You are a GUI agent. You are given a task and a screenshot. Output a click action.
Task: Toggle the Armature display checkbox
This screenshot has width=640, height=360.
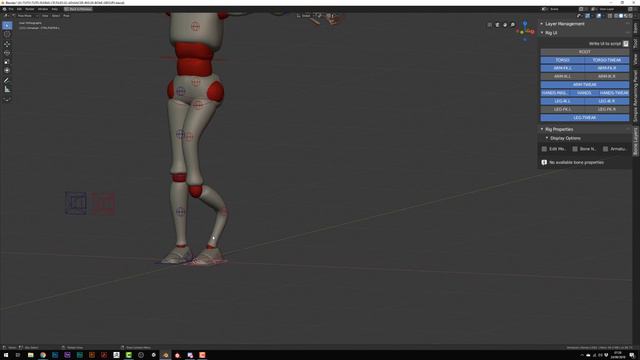605,149
